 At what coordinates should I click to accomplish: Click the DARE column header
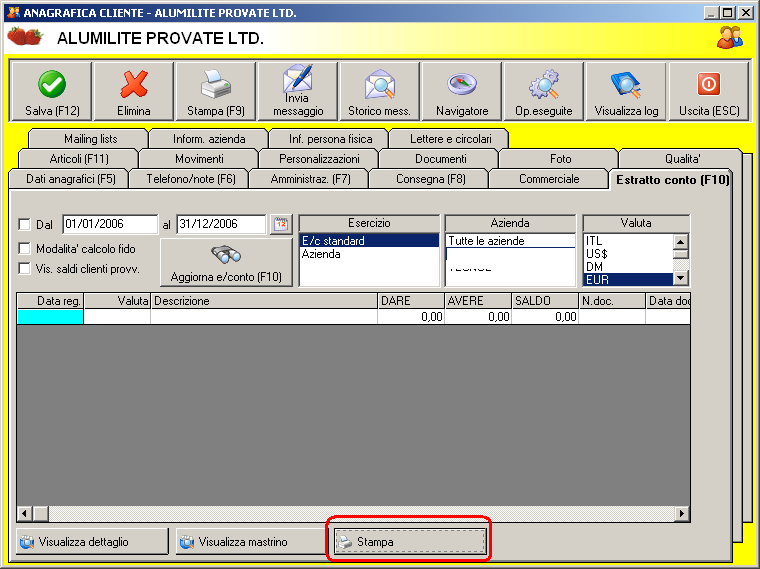pos(411,301)
